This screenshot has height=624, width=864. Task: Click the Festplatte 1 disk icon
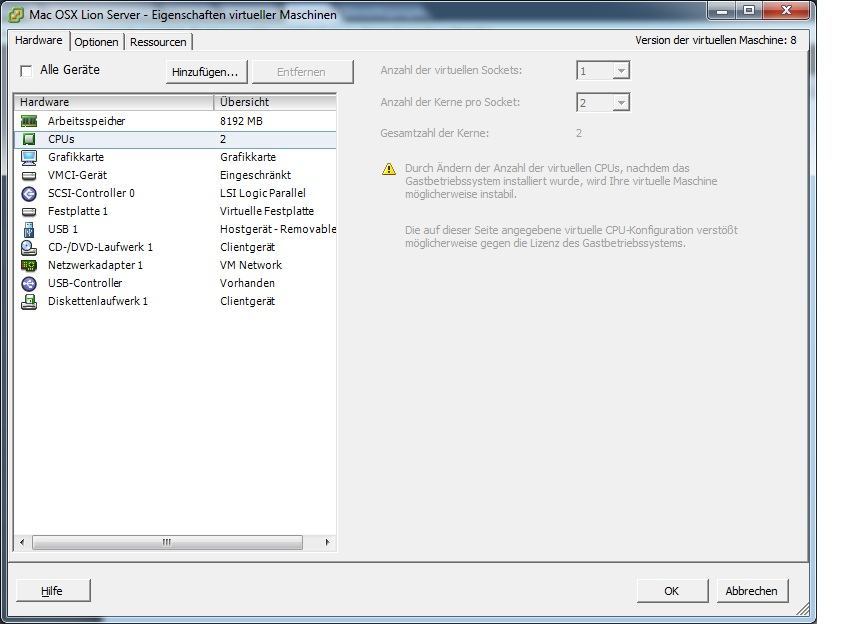coord(29,212)
